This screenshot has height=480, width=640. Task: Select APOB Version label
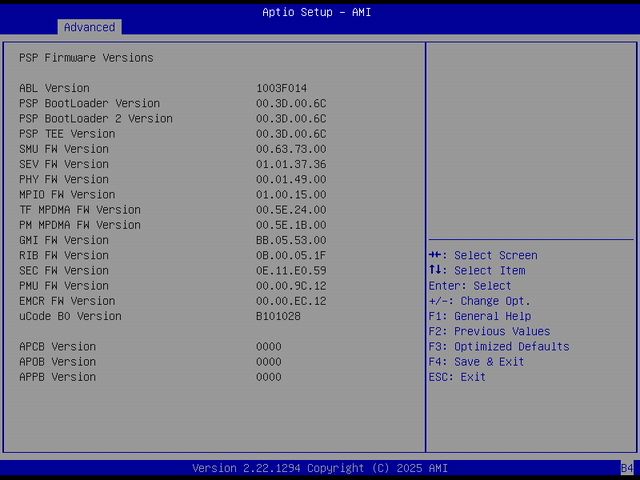[58, 362]
